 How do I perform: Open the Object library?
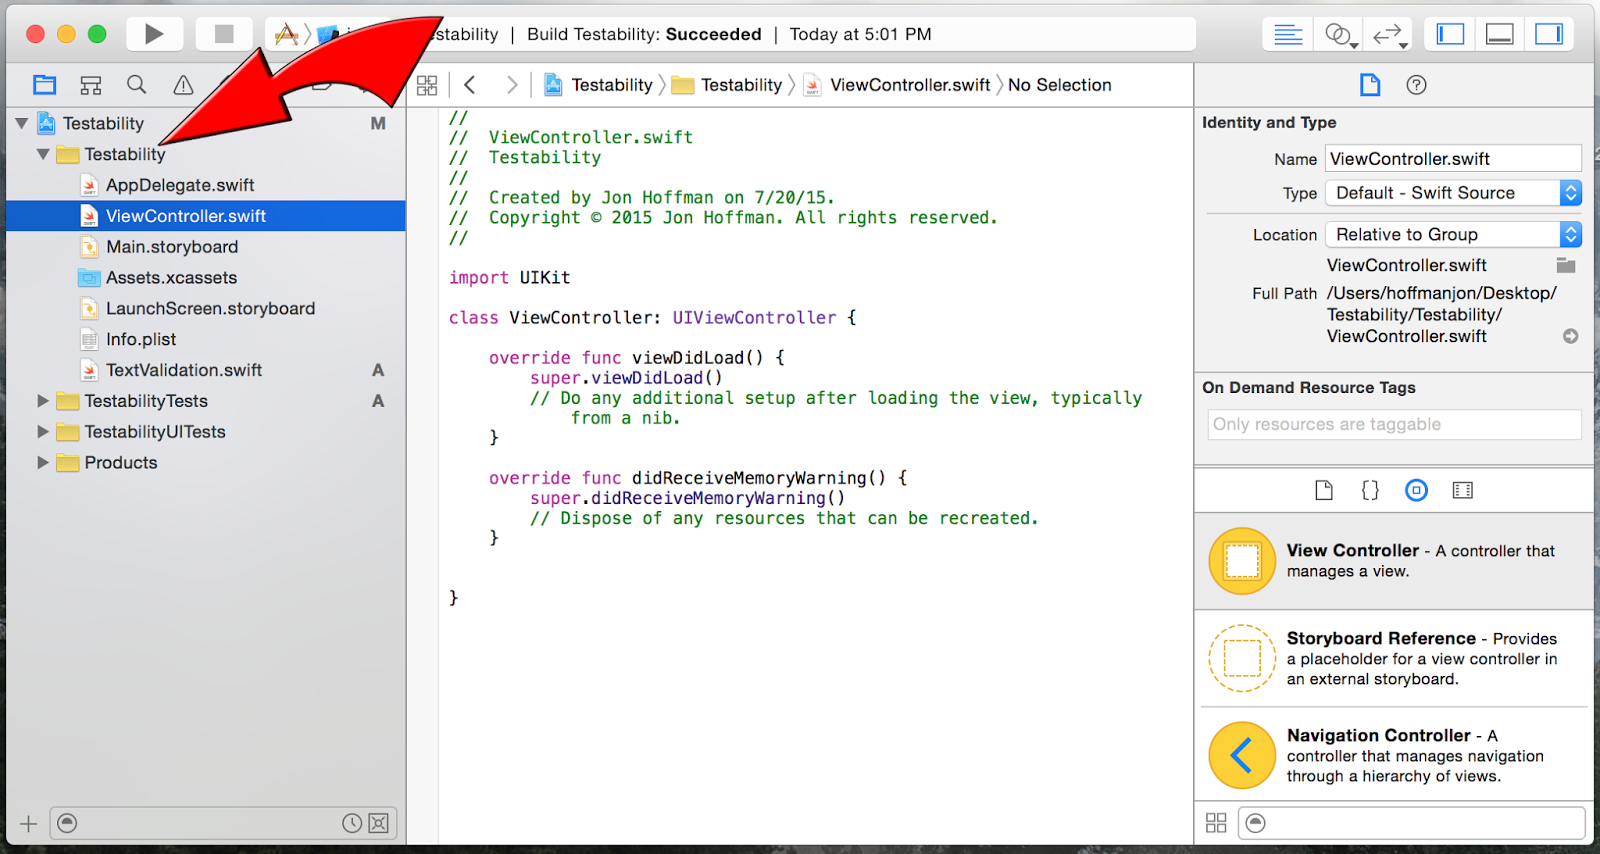pyautogui.click(x=1416, y=490)
